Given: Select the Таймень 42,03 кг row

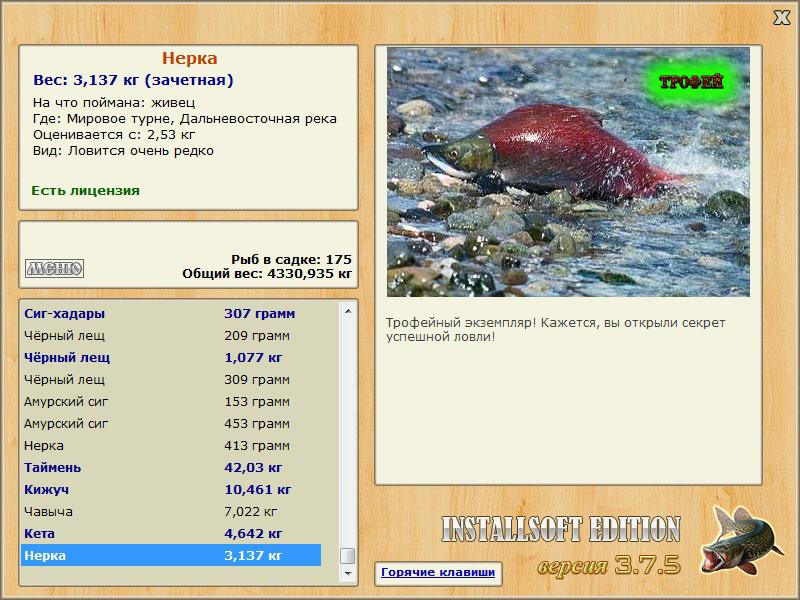Looking at the screenshot, I should click(x=171, y=467).
